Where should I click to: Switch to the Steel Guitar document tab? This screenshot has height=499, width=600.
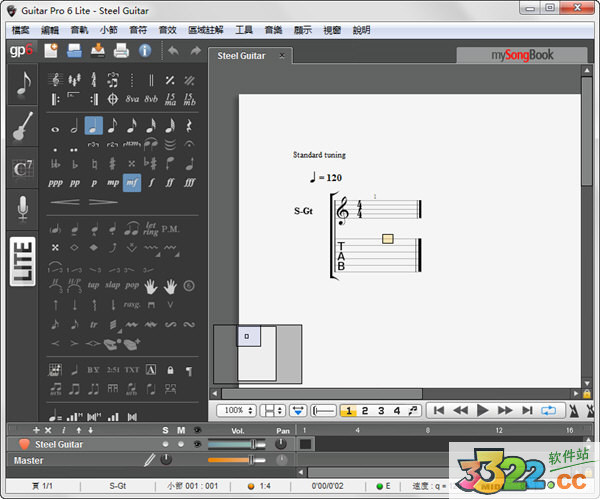[242, 56]
